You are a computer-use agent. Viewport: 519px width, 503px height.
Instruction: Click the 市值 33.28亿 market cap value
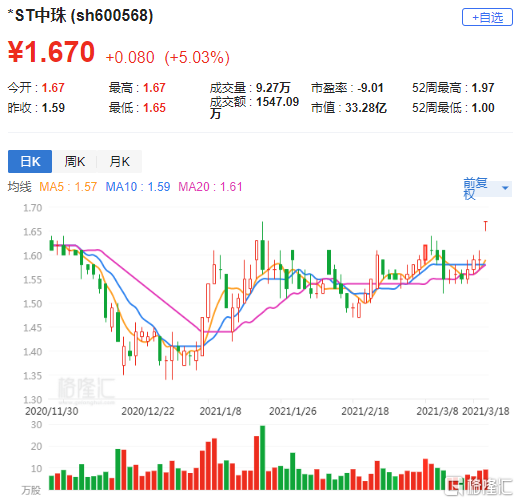[349, 108]
